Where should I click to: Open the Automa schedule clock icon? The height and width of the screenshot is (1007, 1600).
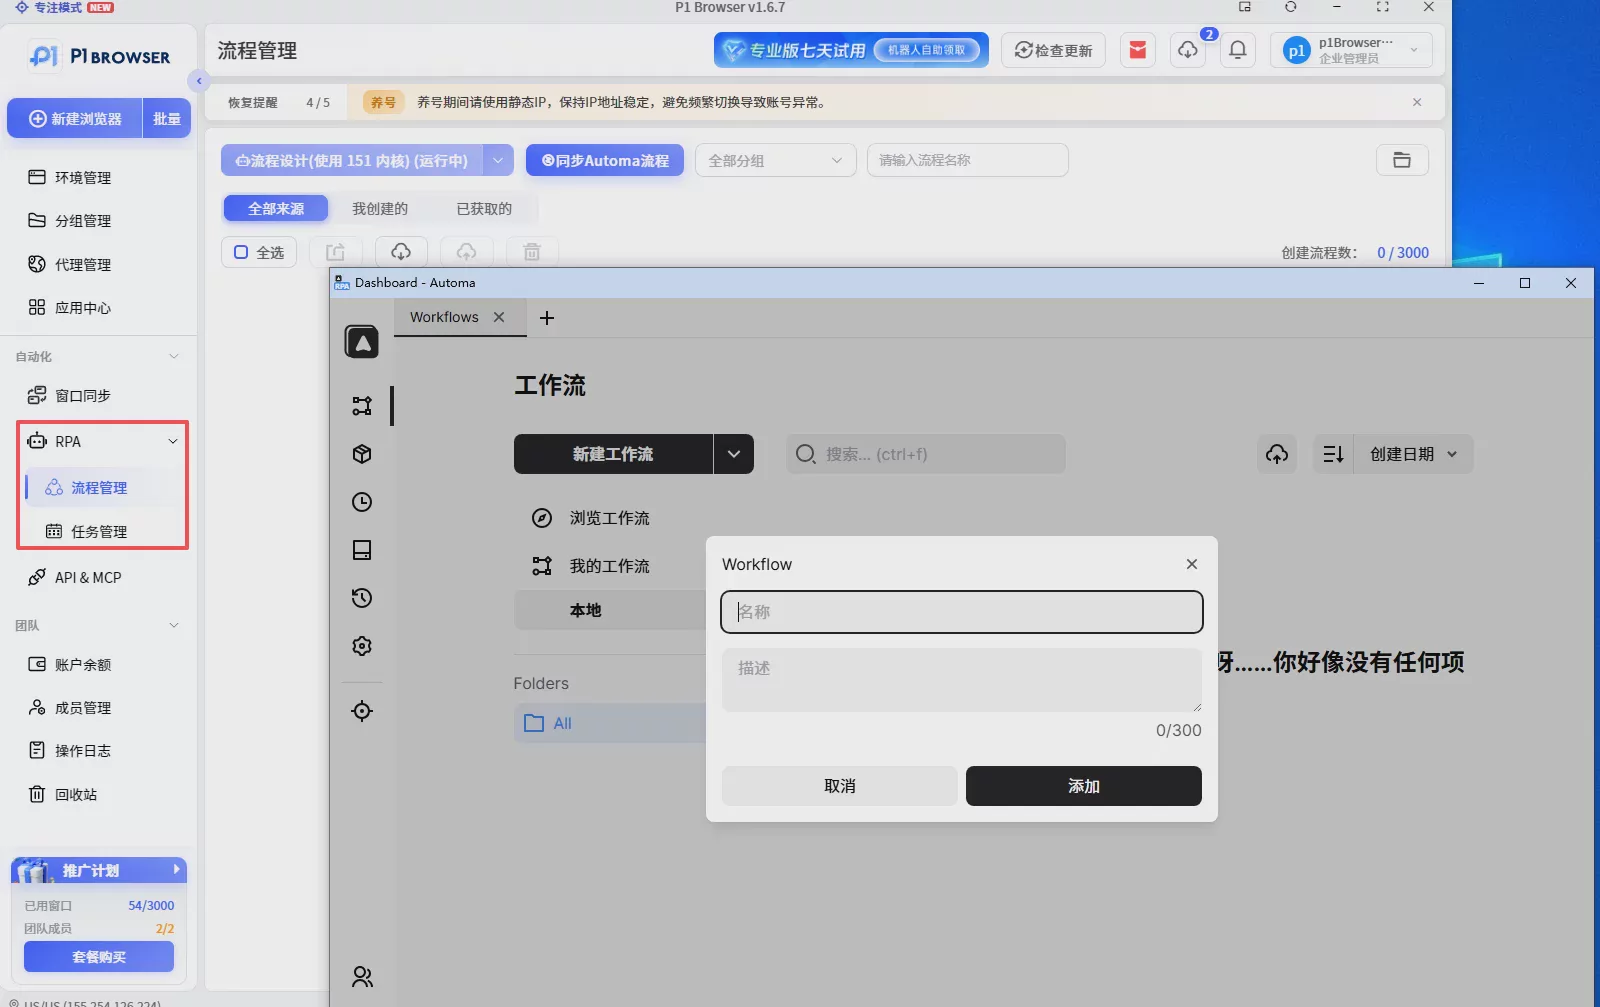[362, 502]
